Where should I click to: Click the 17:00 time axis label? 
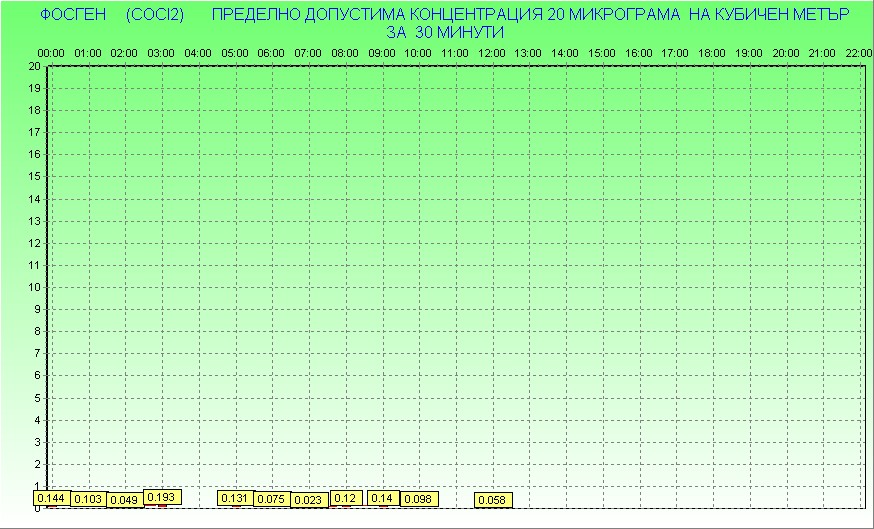coord(675,53)
